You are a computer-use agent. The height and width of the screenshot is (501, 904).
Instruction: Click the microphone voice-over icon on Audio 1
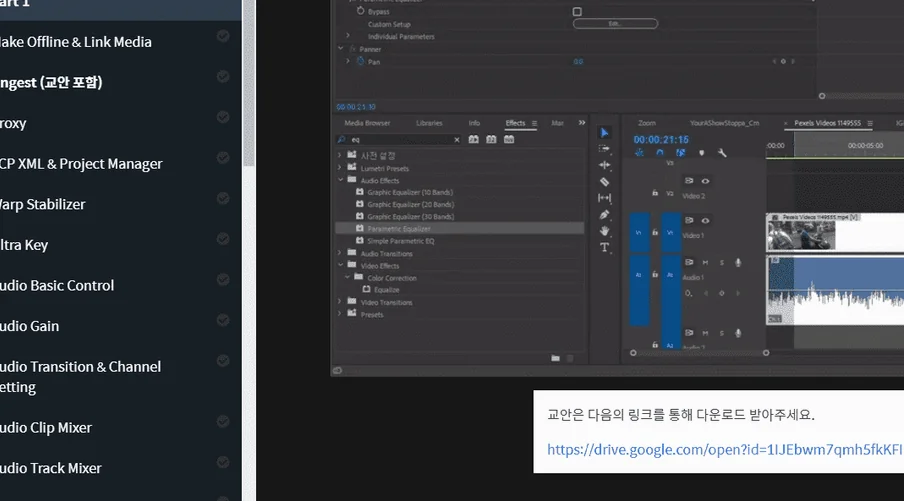coord(738,262)
